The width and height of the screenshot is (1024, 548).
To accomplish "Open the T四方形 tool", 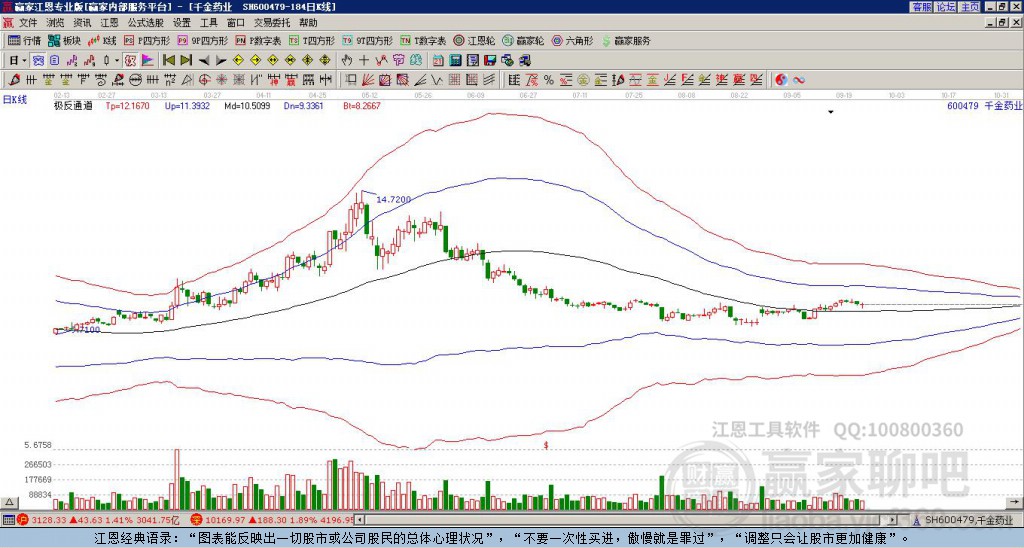I will 312,40.
